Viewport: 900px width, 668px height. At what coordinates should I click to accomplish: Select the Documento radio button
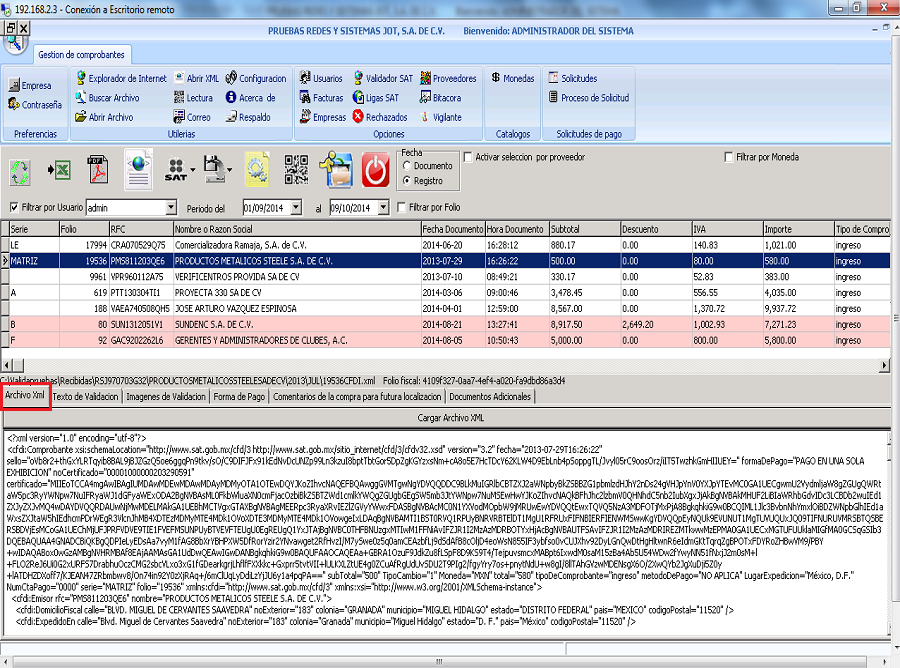coord(406,166)
